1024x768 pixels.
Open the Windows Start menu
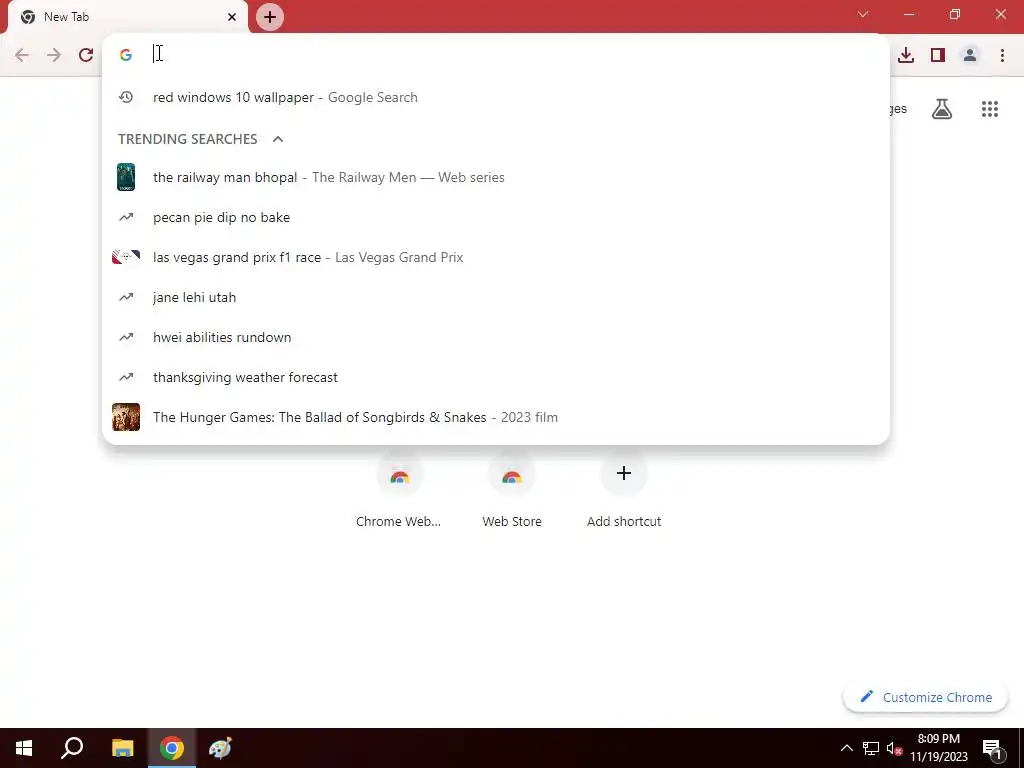(24, 748)
